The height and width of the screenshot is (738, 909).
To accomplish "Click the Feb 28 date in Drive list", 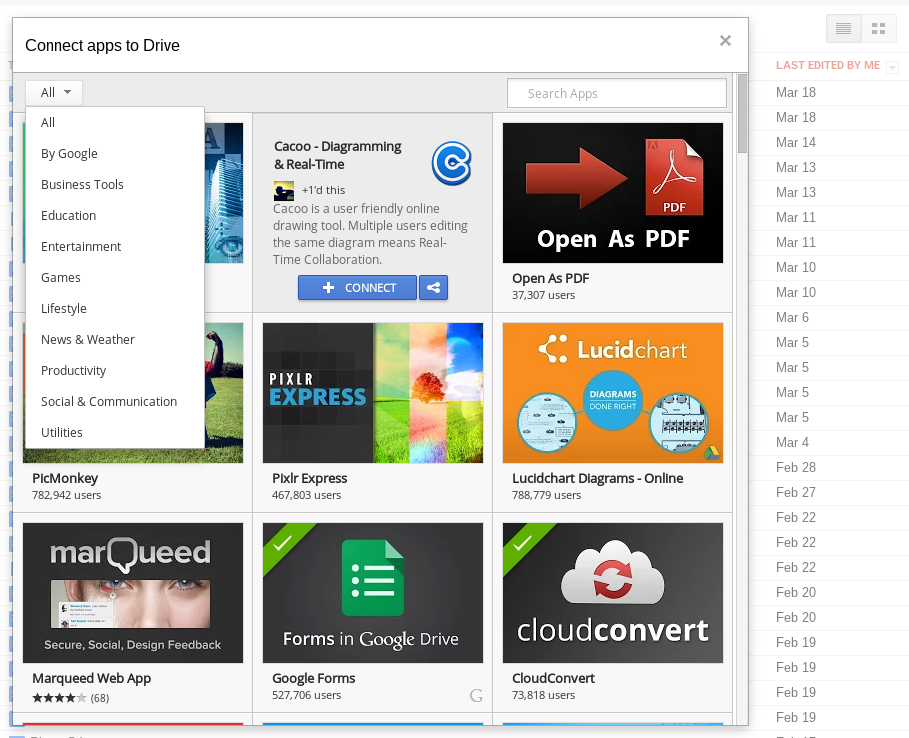I will pyautogui.click(x=795, y=468).
